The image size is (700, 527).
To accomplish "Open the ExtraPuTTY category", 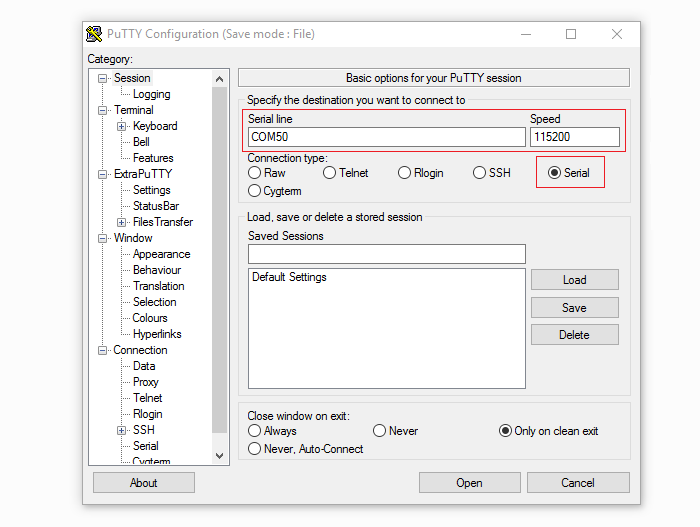I will [x=143, y=174].
